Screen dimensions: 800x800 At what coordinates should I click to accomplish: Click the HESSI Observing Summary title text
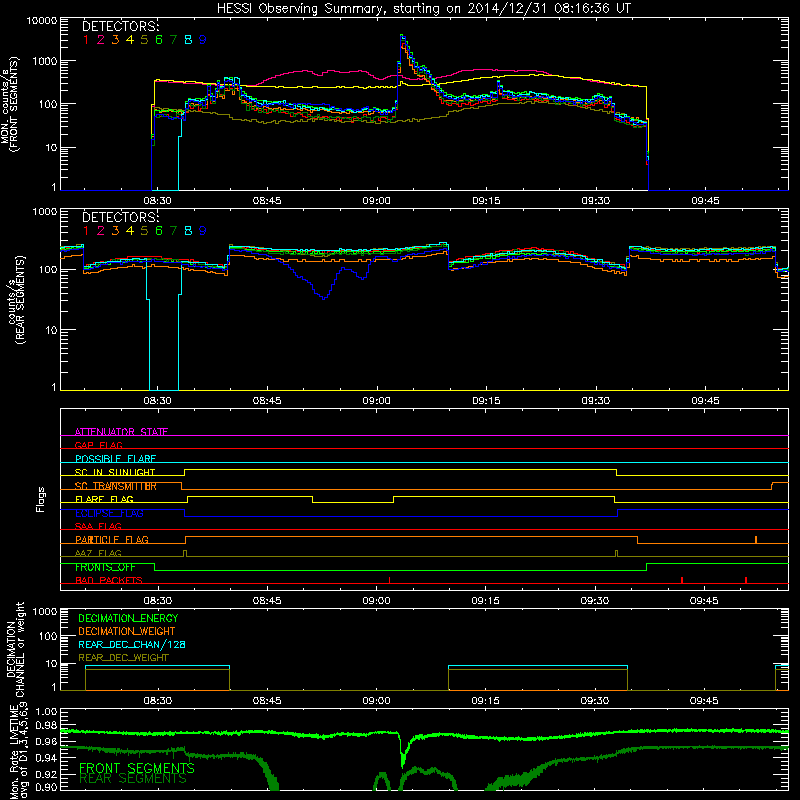[x=423, y=9]
